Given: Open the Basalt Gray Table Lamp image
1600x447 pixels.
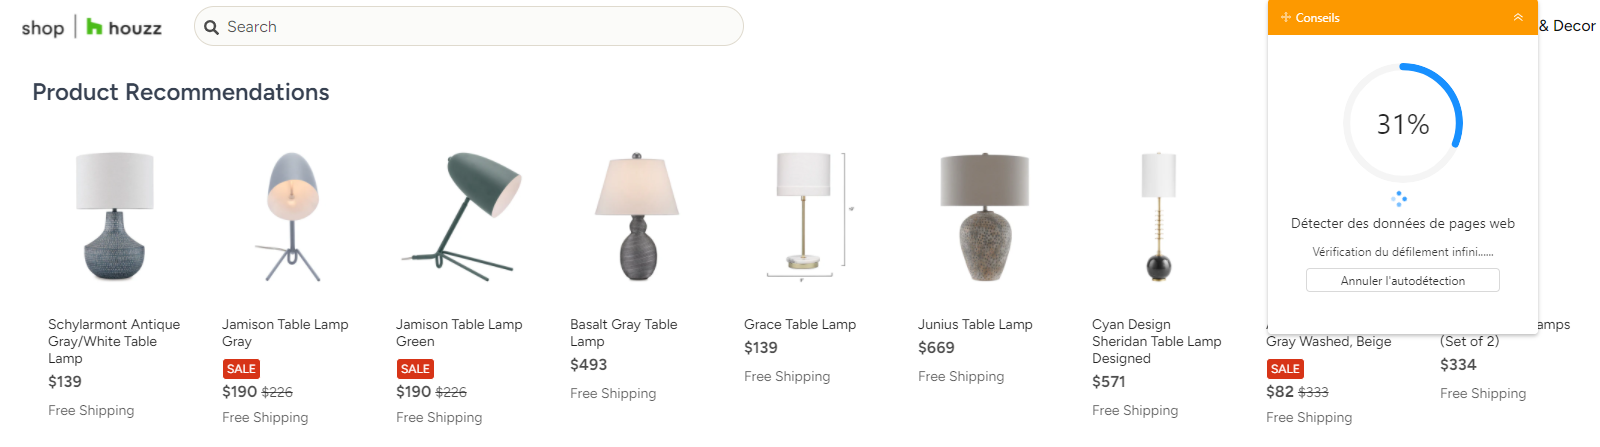Looking at the screenshot, I should (636, 216).
